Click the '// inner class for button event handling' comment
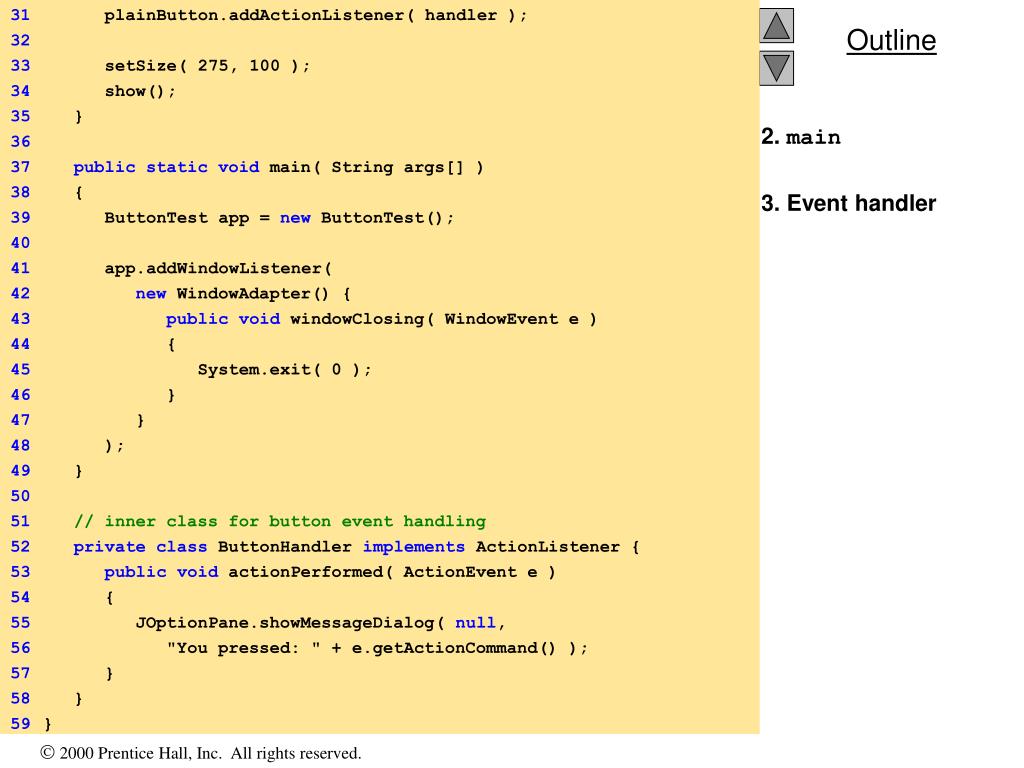The width and height of the screenshot is (1024, 768). tap(280, 521)
